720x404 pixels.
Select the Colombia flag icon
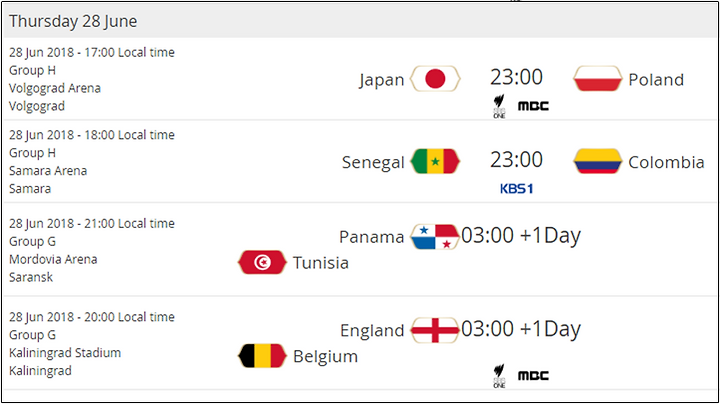(597, 161)
